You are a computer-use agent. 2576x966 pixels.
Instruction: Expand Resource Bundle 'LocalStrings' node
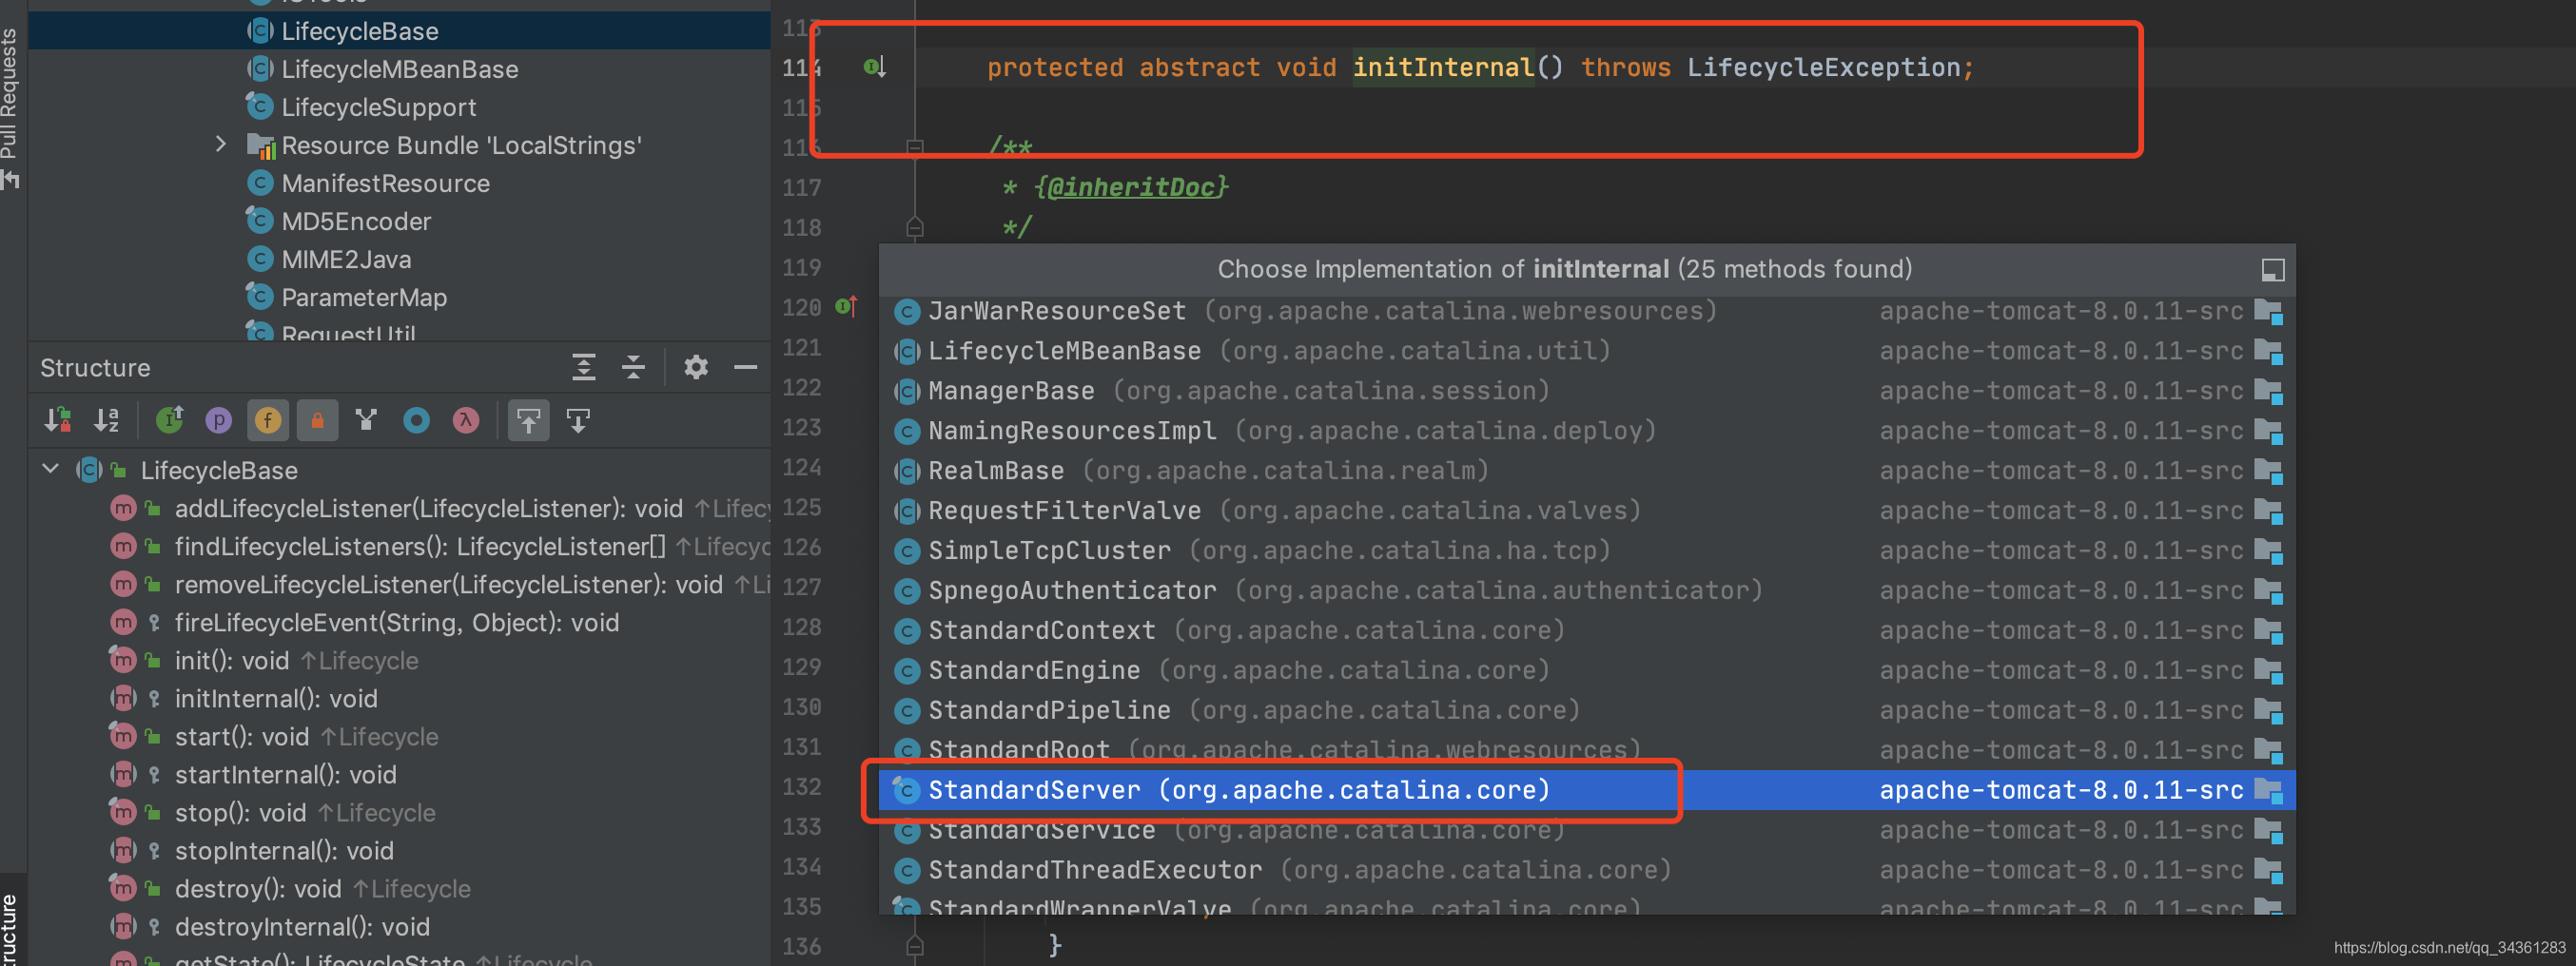coord(221,145)
